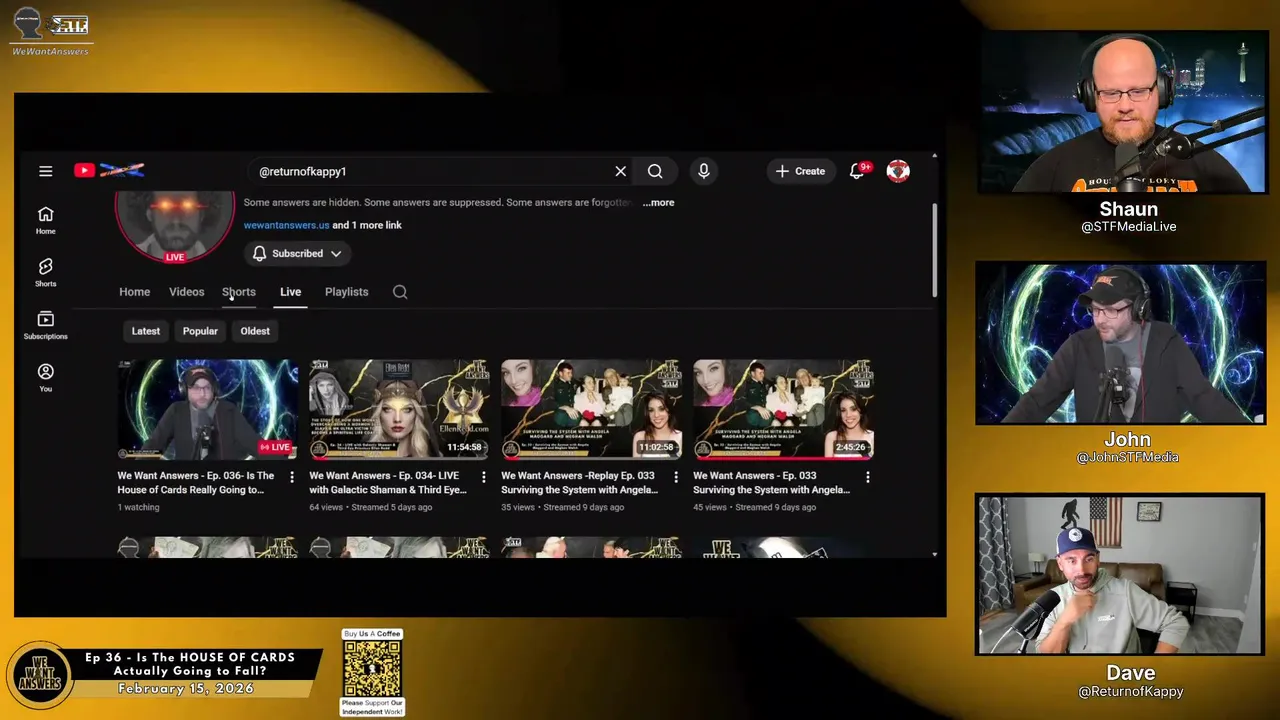The height and width of the screenshot is (720, 1280).
Task: Start voice search with the microphone icon
Action: pos(704,171)
